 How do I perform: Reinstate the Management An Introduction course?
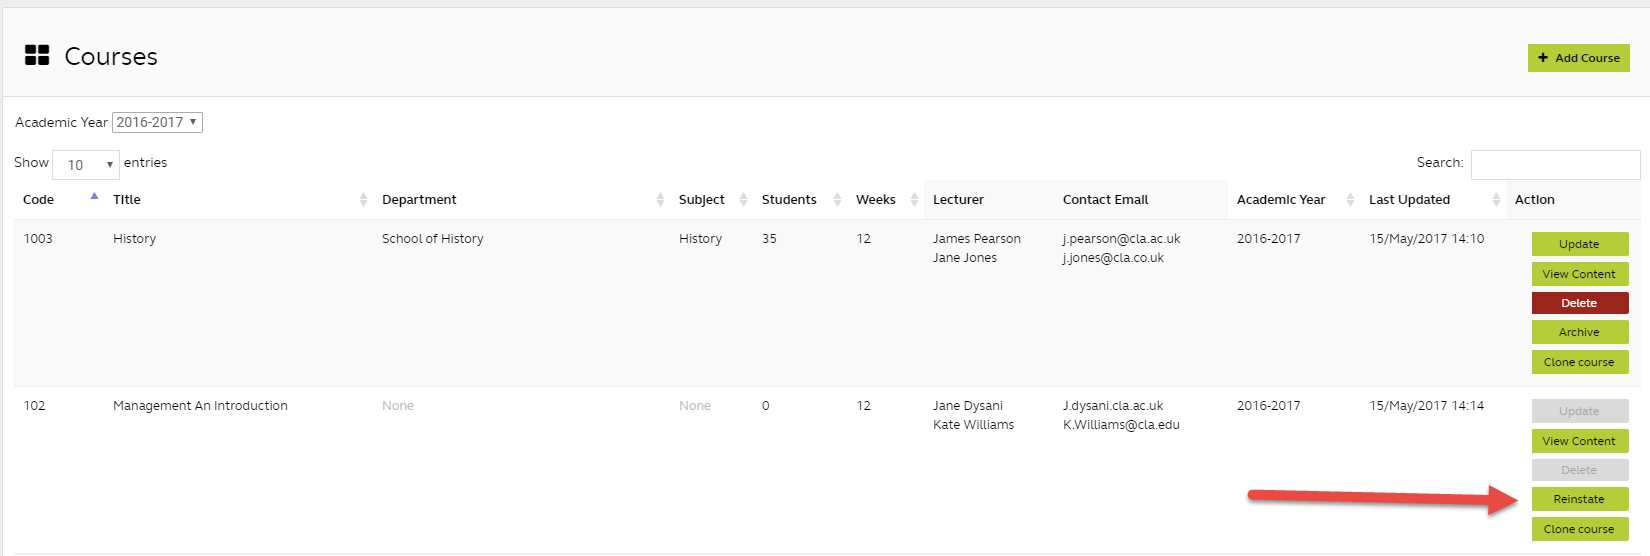1579,499
